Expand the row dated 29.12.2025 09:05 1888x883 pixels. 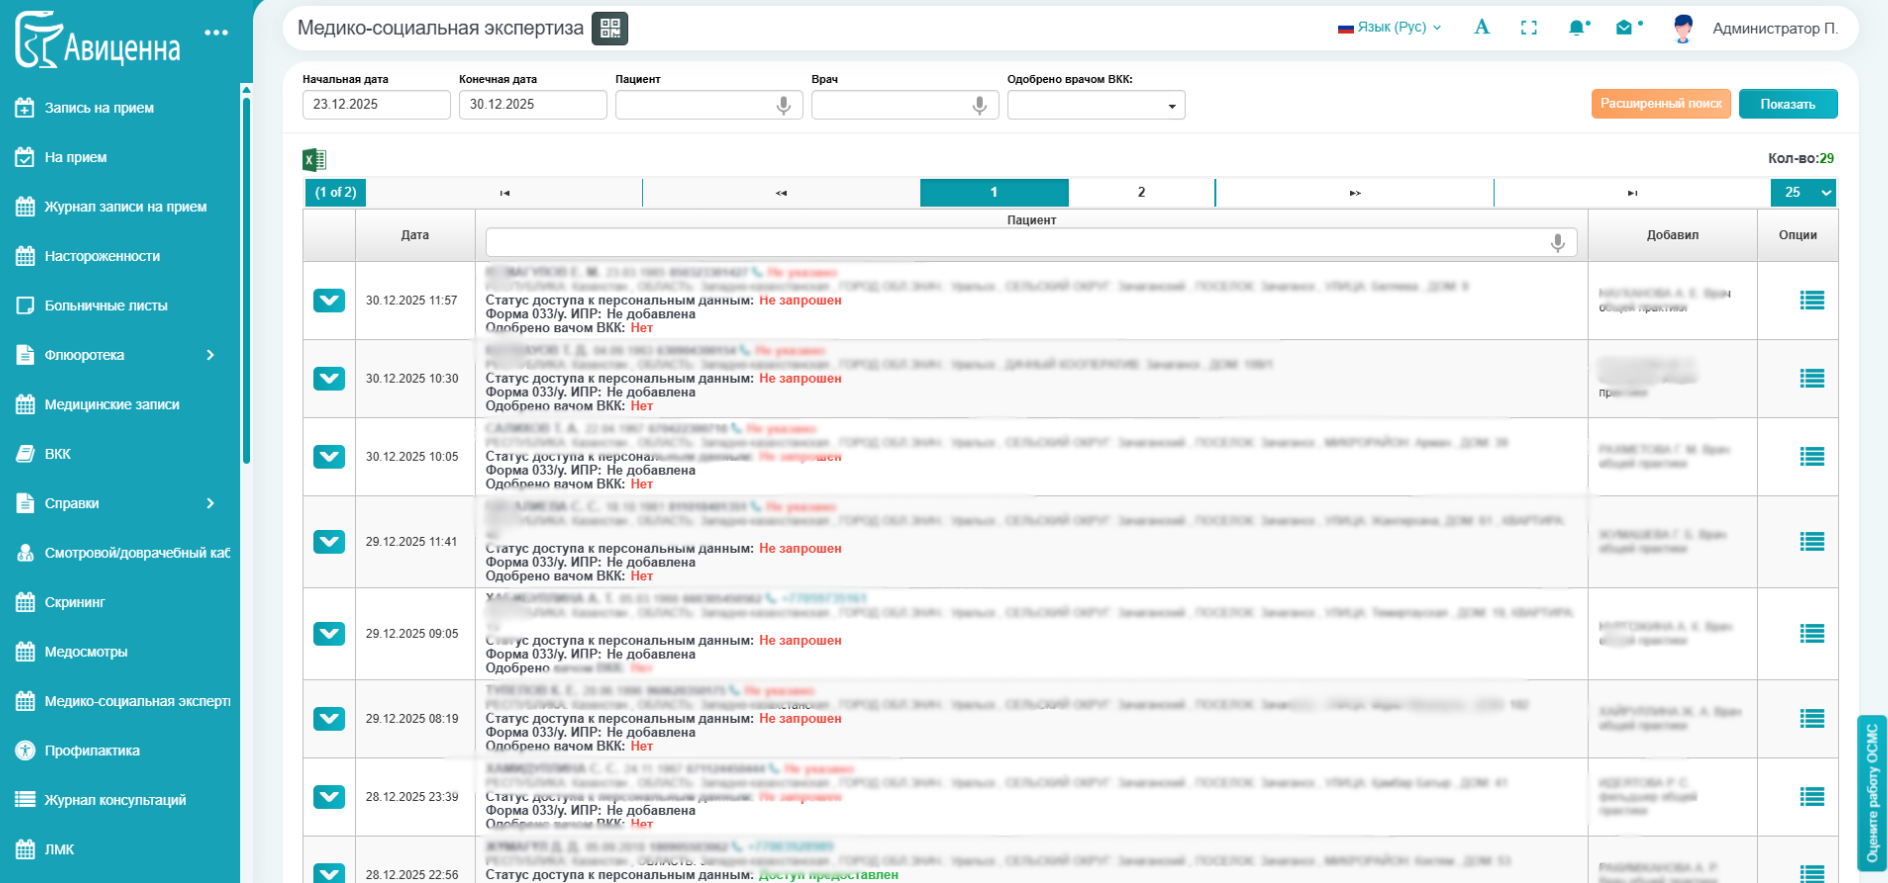pos(329,634)
